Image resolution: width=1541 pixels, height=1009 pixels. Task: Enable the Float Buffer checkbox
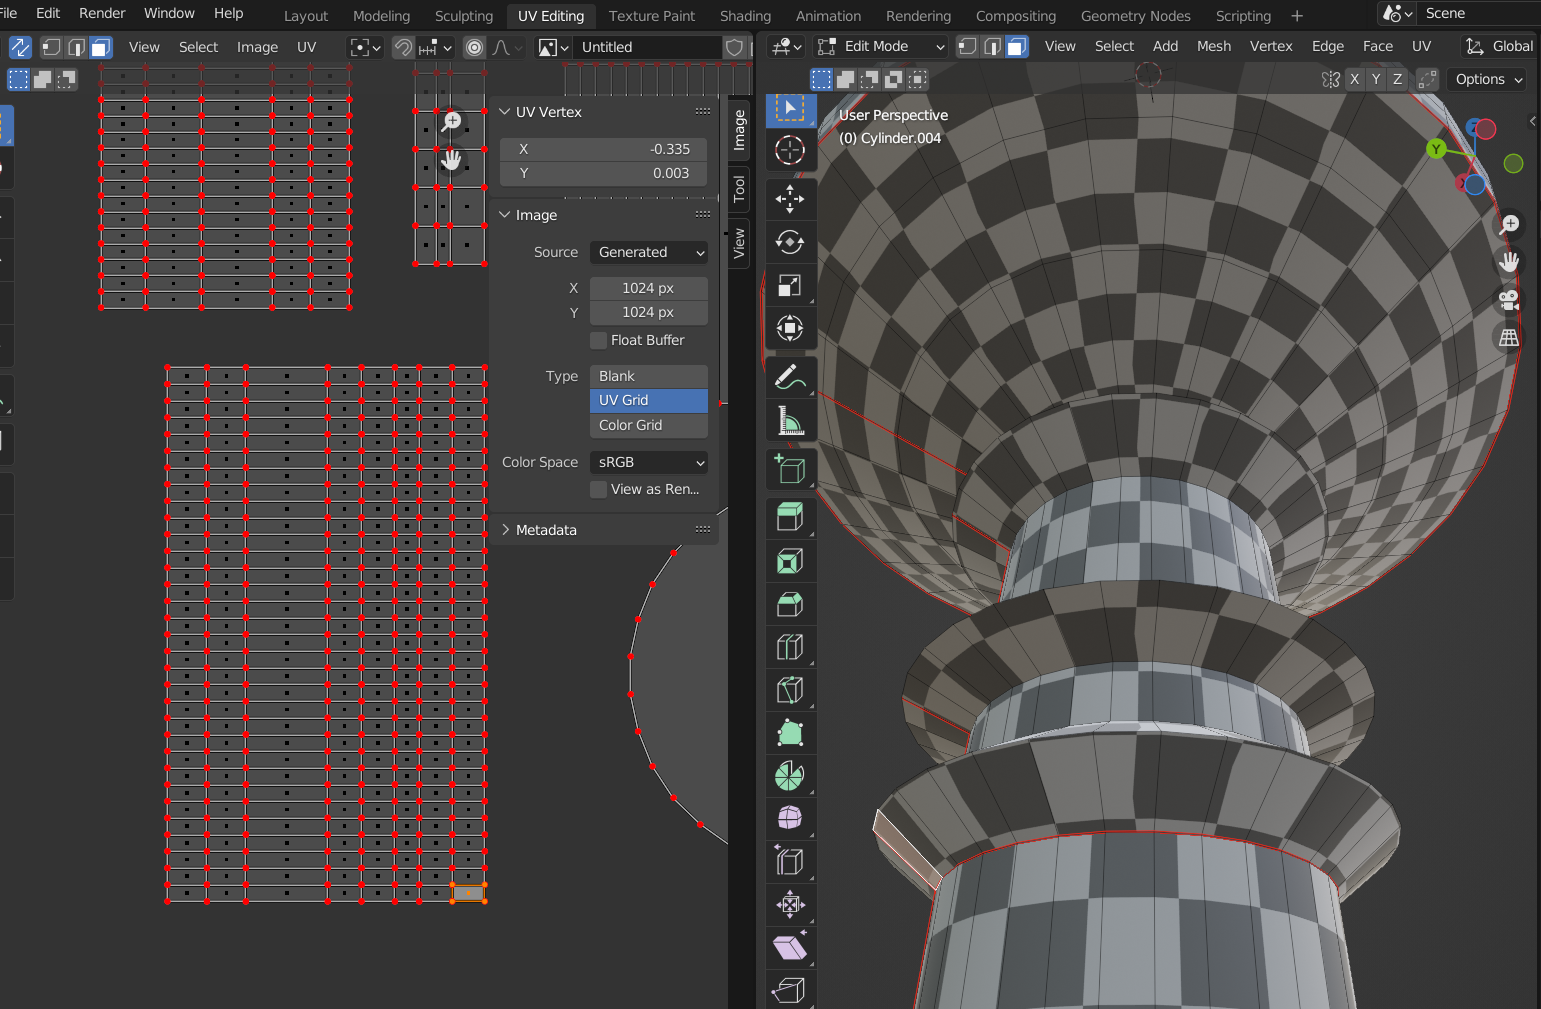pos(598,340)
